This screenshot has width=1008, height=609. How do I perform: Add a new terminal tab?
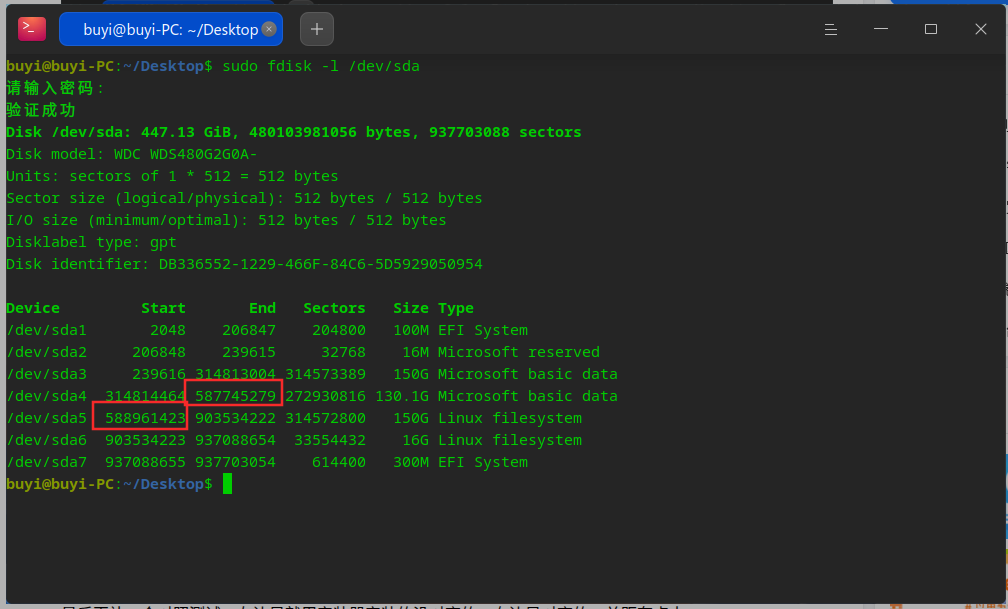(x=317, y=29)
